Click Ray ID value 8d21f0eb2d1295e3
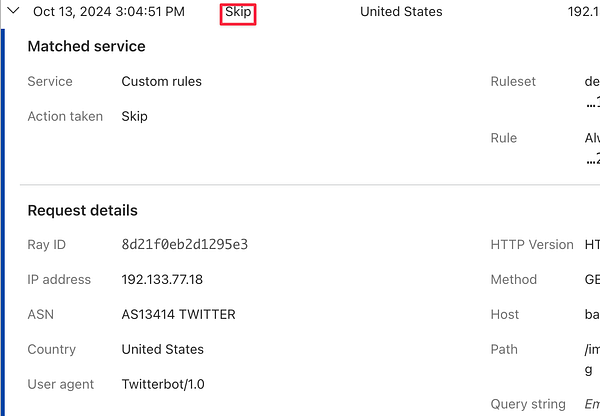The width and height of the screenshot is (600, 416). point(184,244)
